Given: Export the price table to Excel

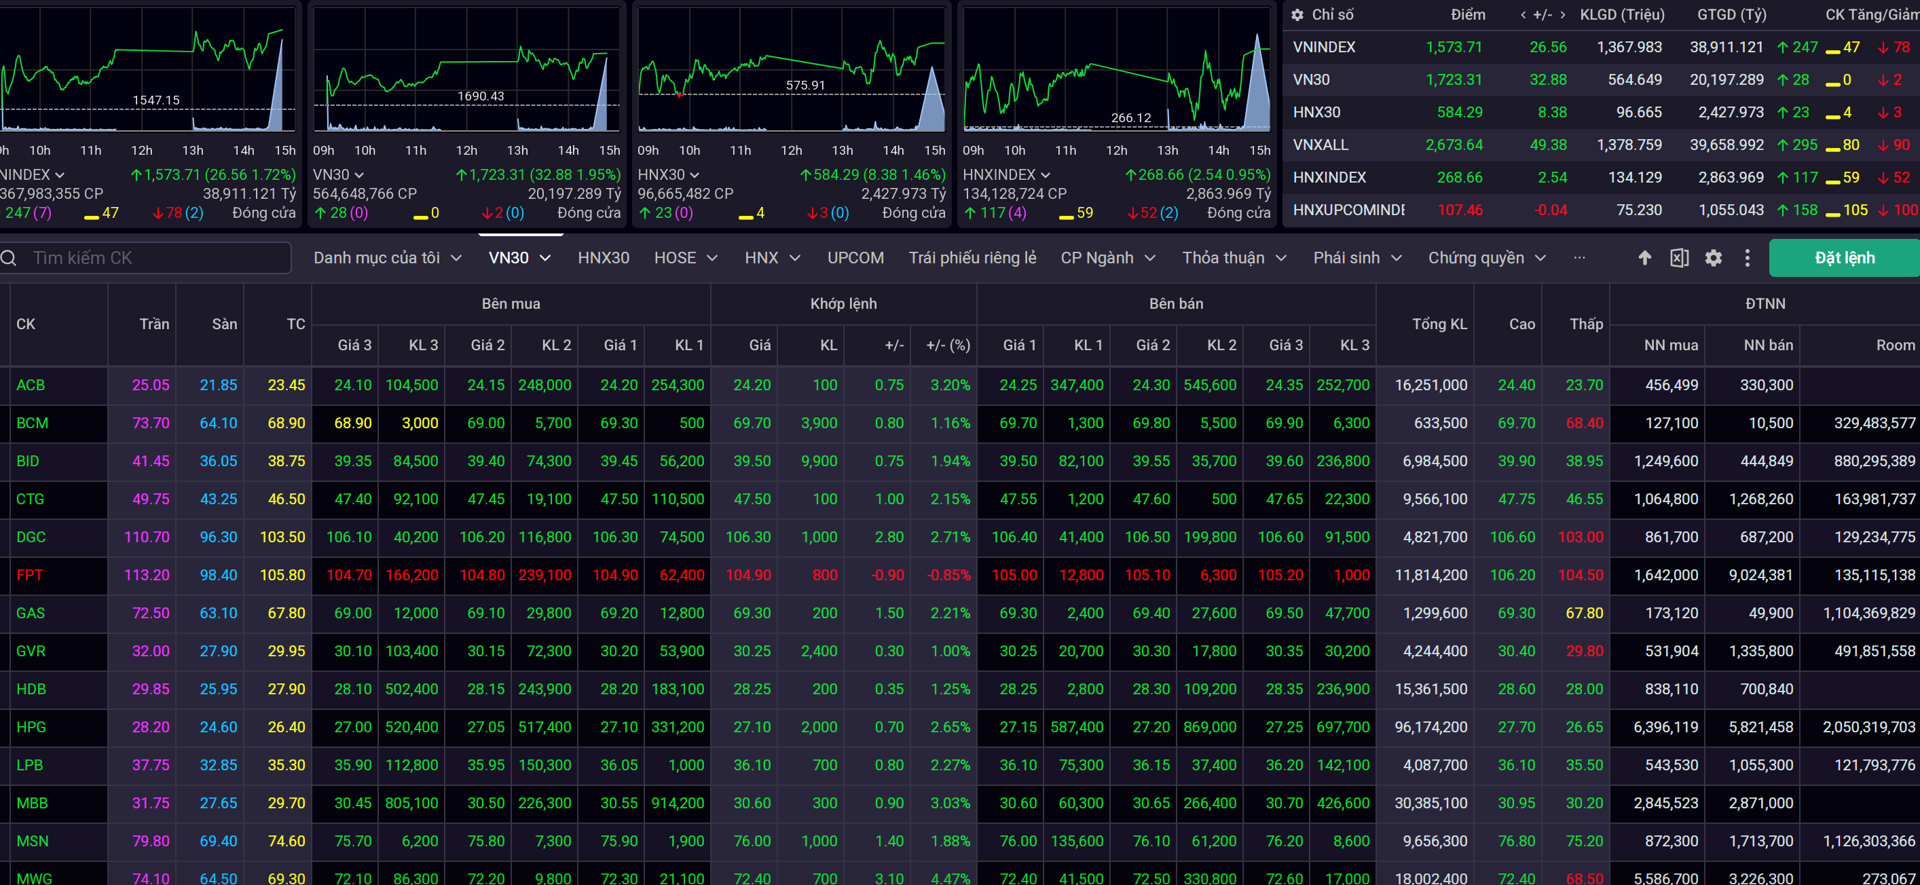Looking at the screenshot, I should click(x=1679, y=258).
